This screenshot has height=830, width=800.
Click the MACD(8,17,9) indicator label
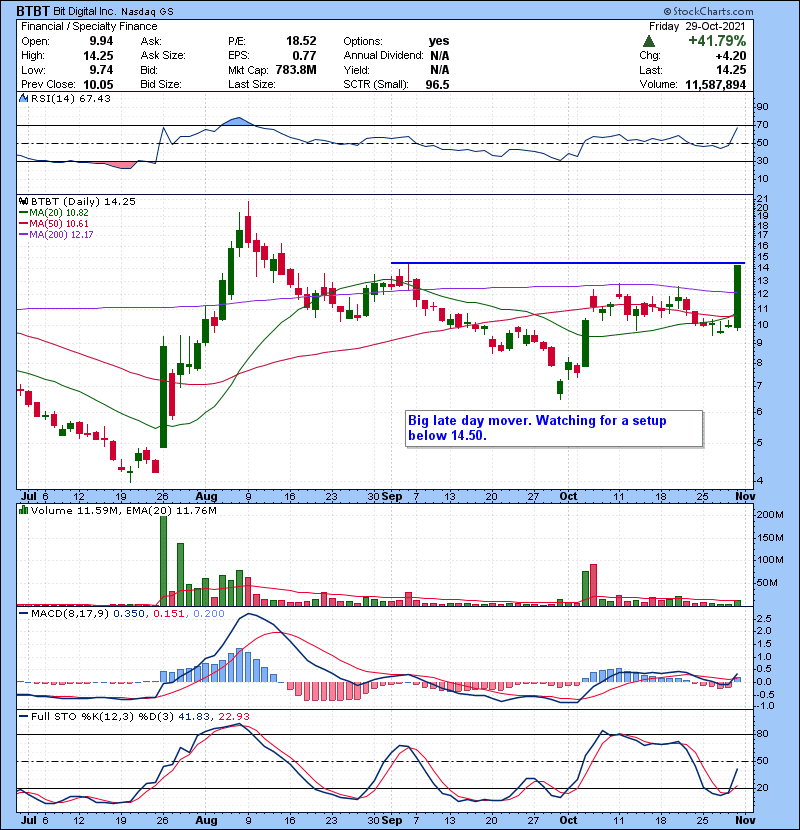(70, 614)
